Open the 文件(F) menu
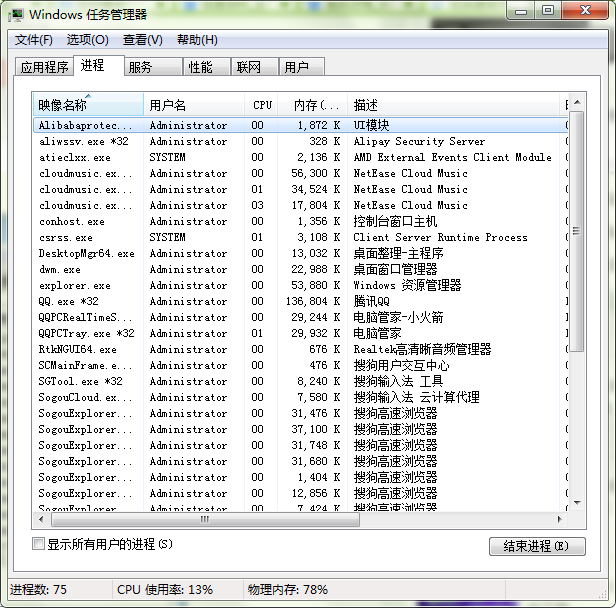 pyautogui.click(x=33, y=40)
